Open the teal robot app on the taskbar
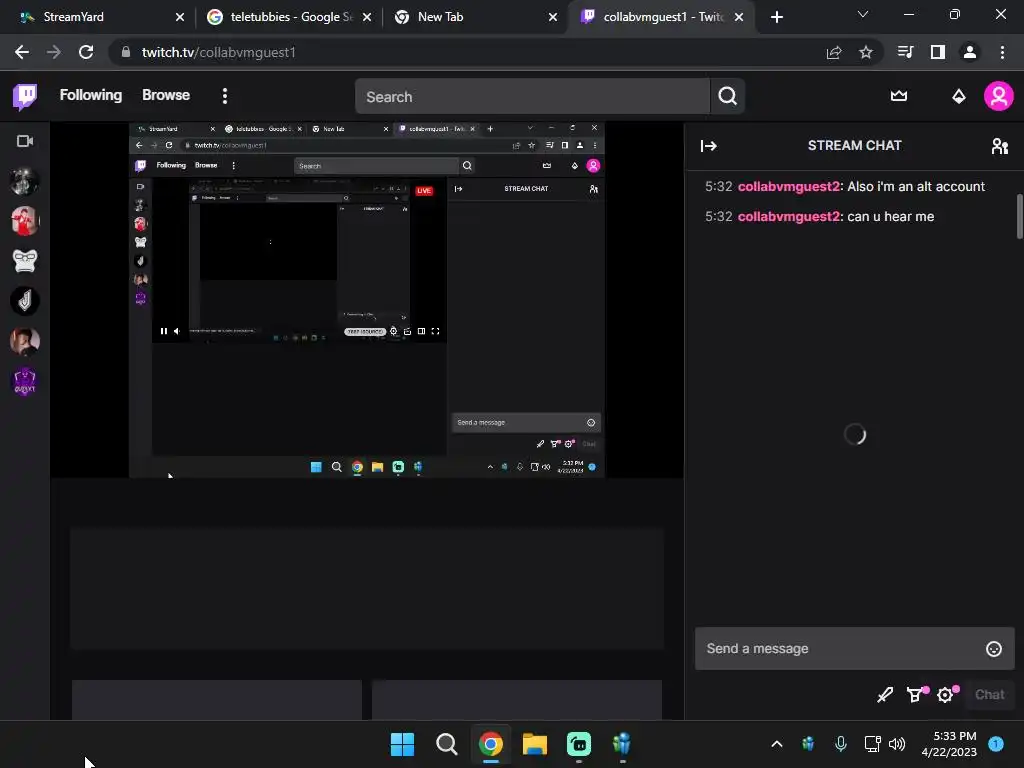1024x768 pixels. coord(579,744)
